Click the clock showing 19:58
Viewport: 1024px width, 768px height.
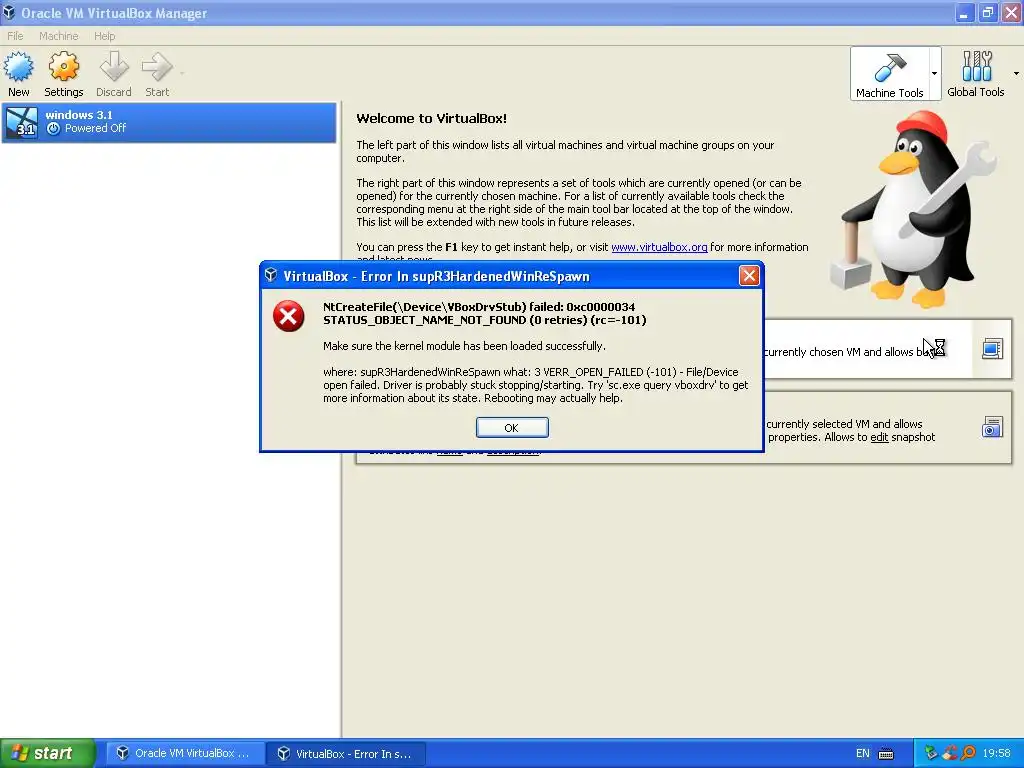click(996, 753)
